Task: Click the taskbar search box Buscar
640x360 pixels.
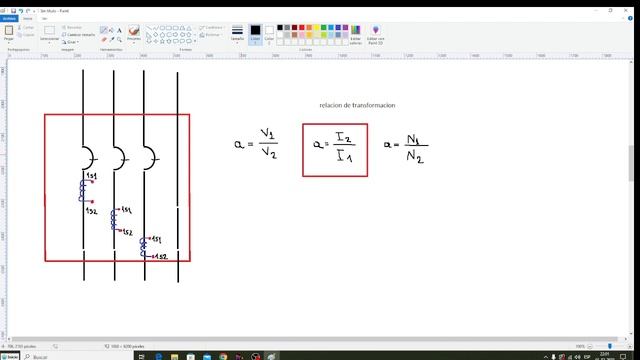Action: (78, 356)
